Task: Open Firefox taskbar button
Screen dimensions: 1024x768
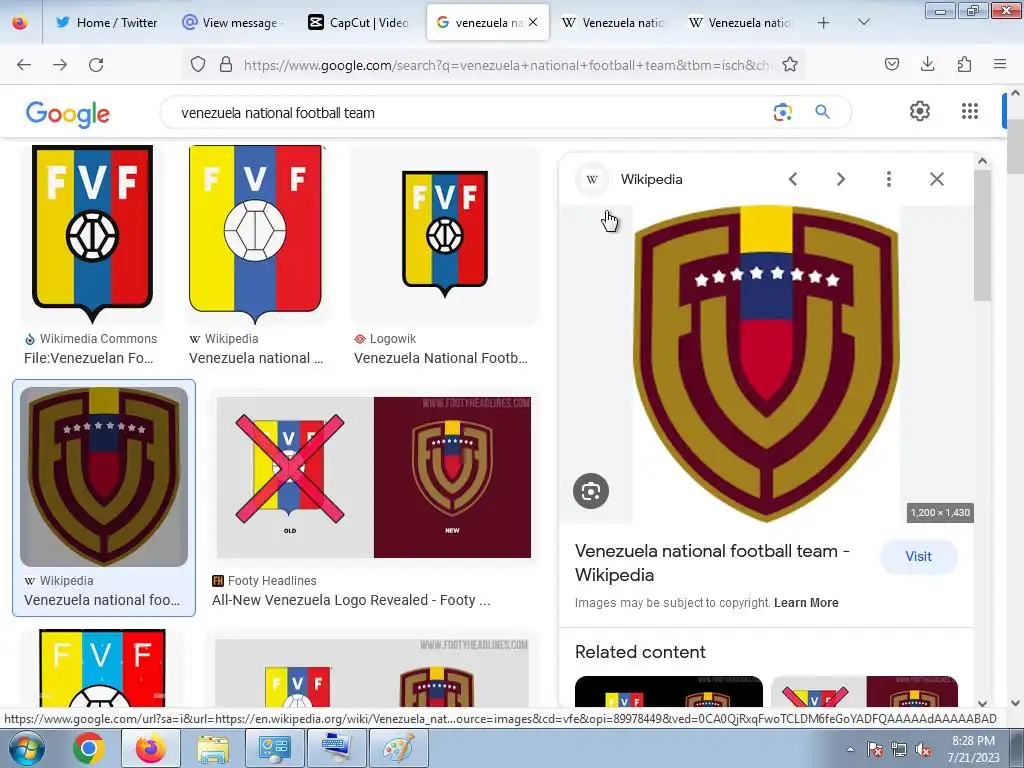Action: pyautogui.click(x=151, y=748)
